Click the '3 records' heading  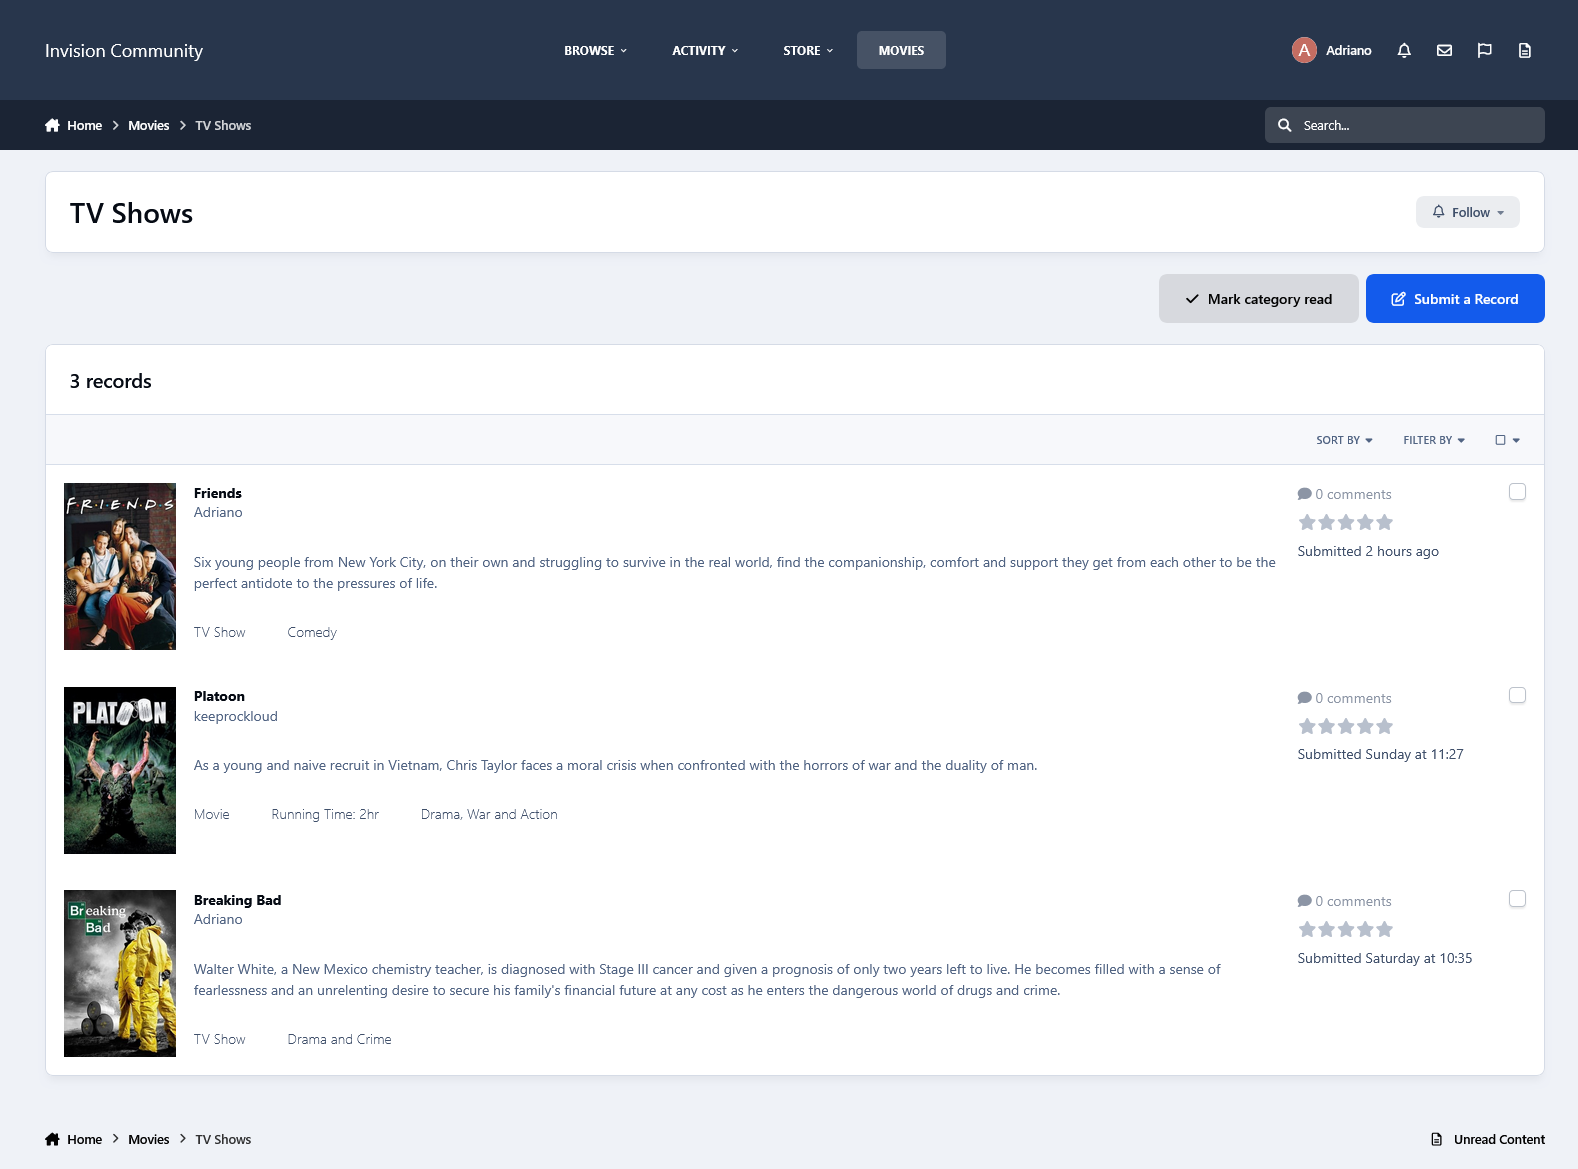[x=111, y=381]
